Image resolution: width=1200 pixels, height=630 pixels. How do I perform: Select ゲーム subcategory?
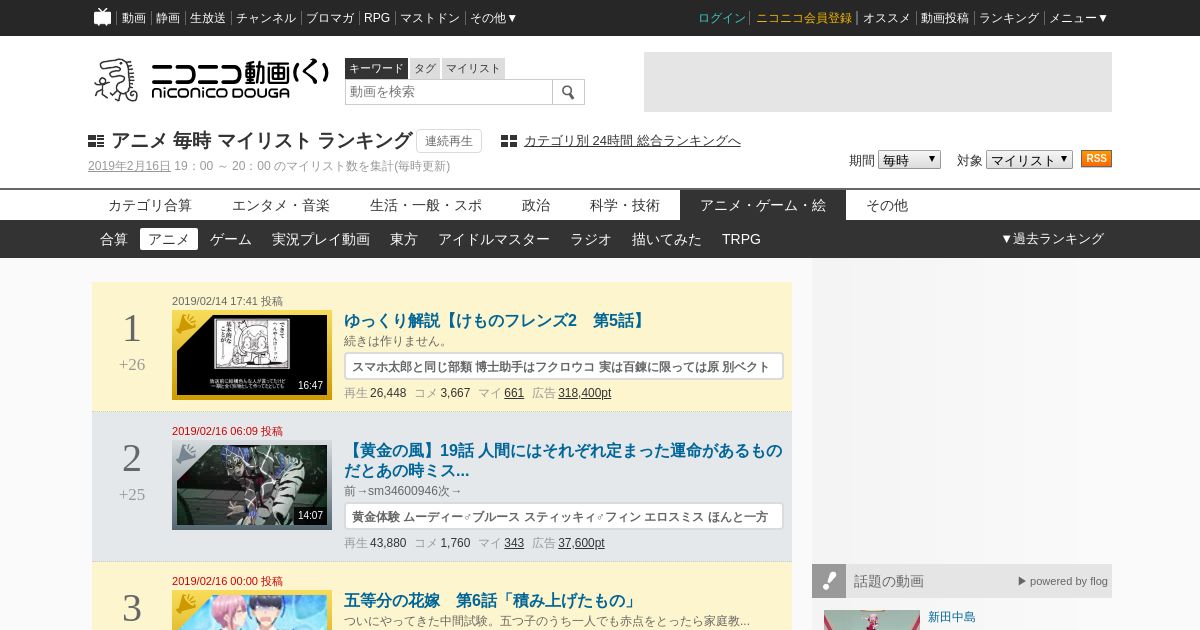pos(231,239)
